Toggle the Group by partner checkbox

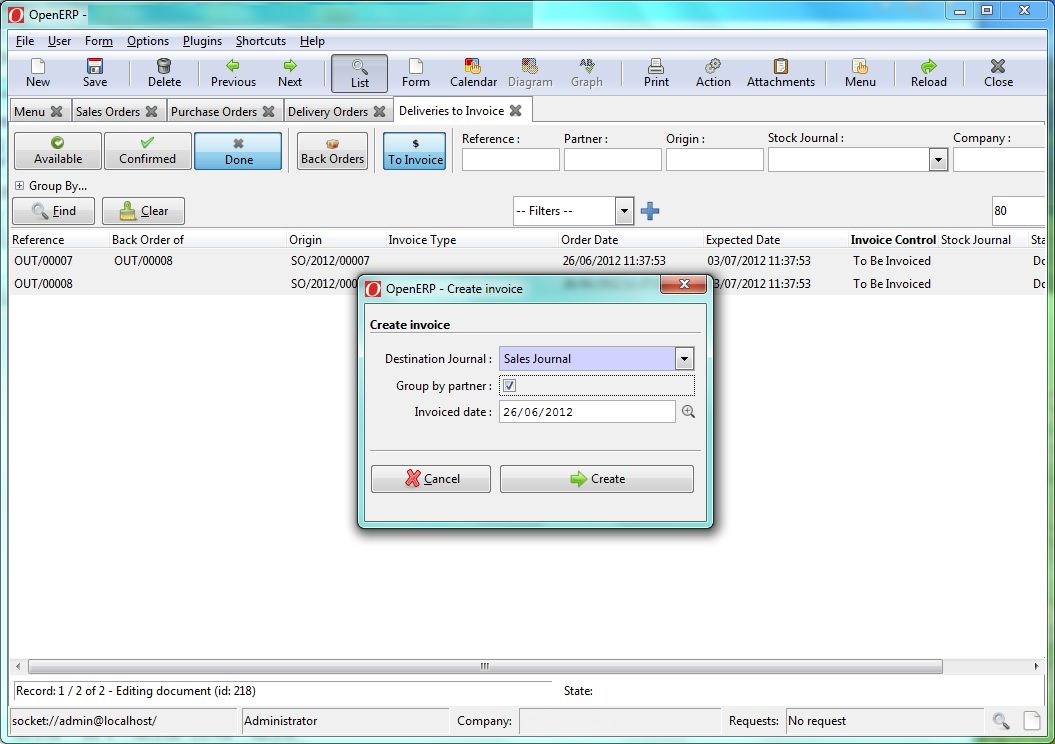pyautogui.click(x=509, y=385)
